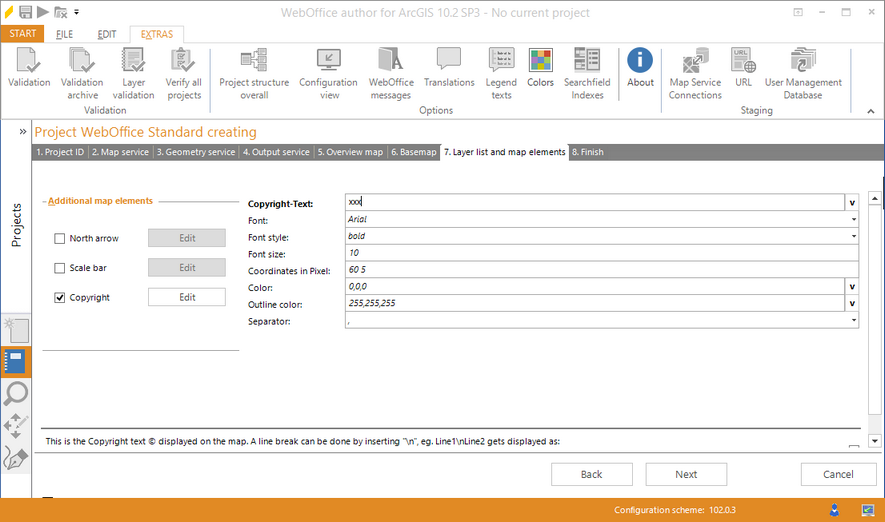Click the play icon in quick access bar

tap(43, 11)
